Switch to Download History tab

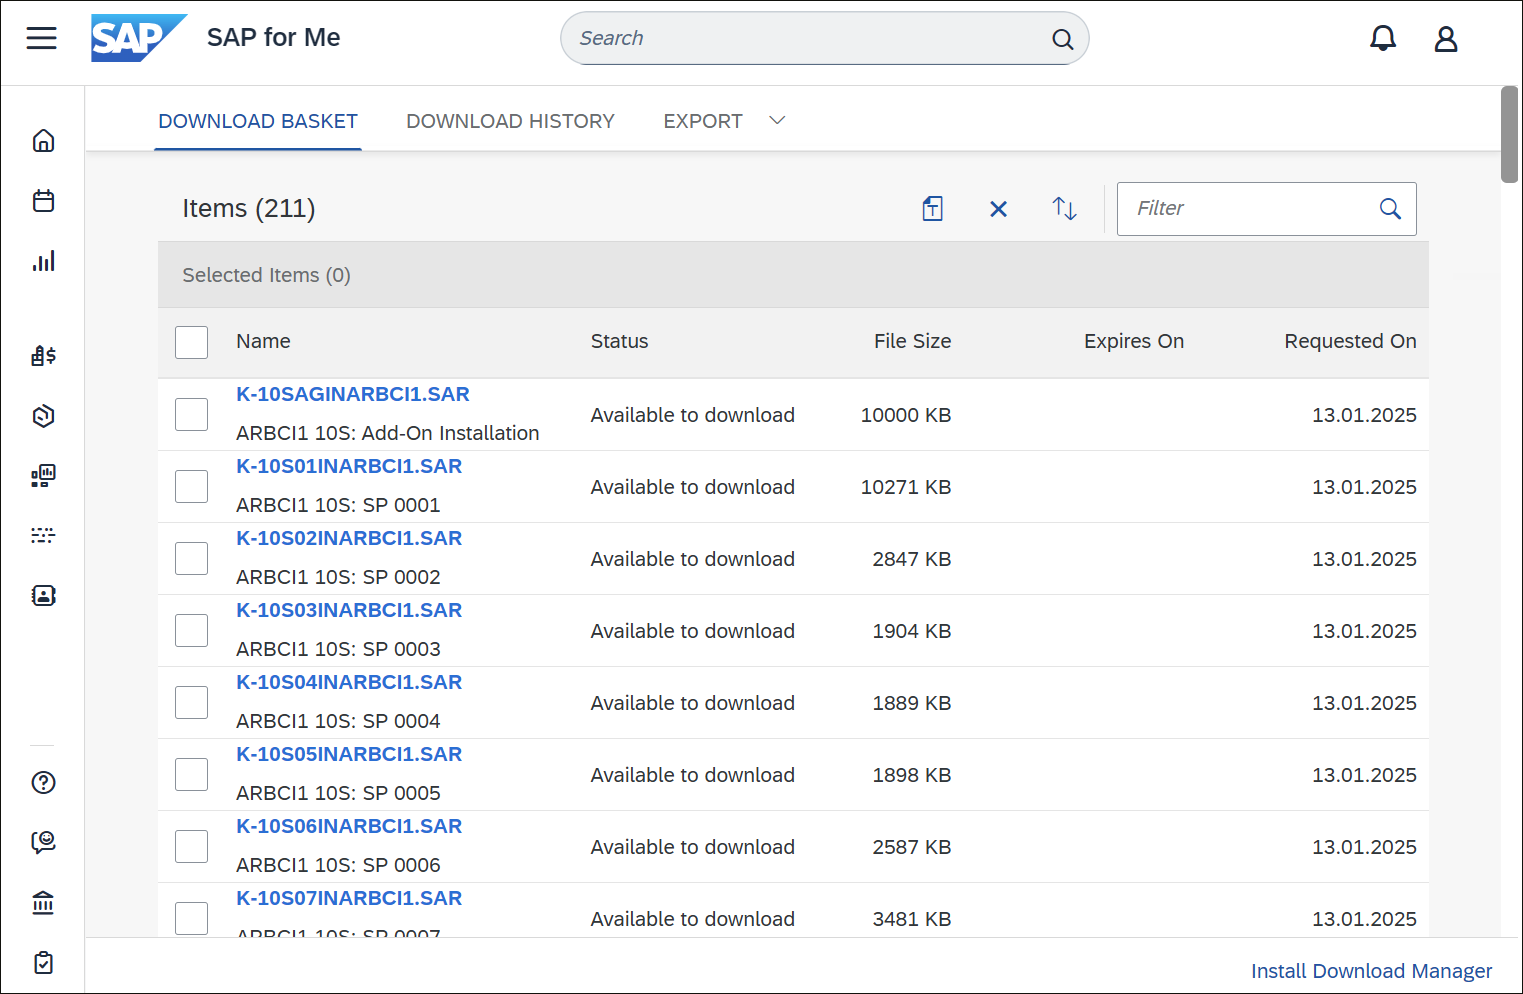[x=510, y=121]
